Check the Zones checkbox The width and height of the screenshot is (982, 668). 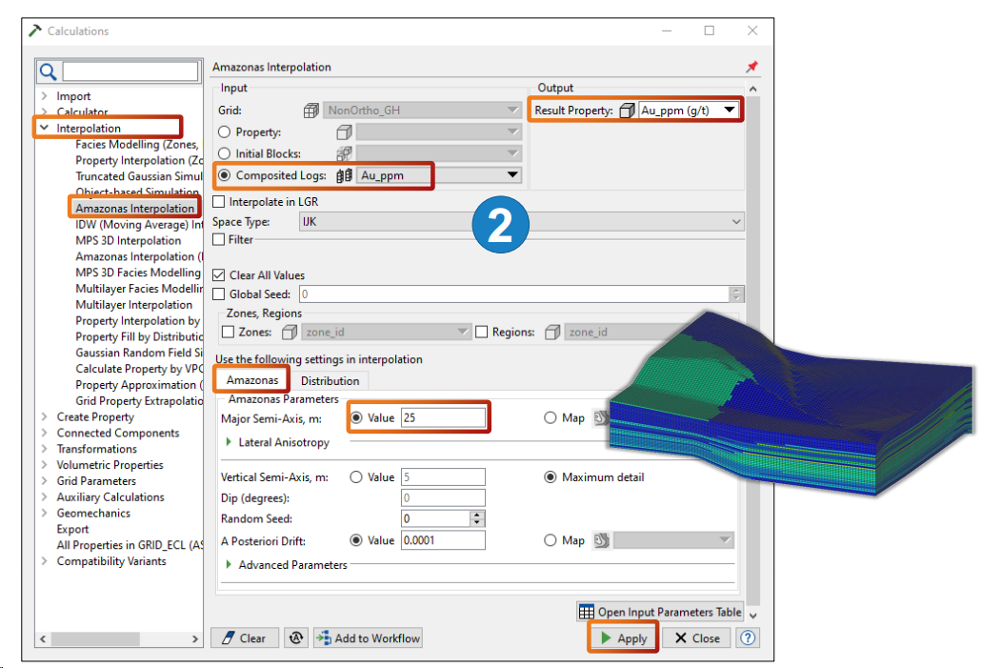tap(229, 332)
